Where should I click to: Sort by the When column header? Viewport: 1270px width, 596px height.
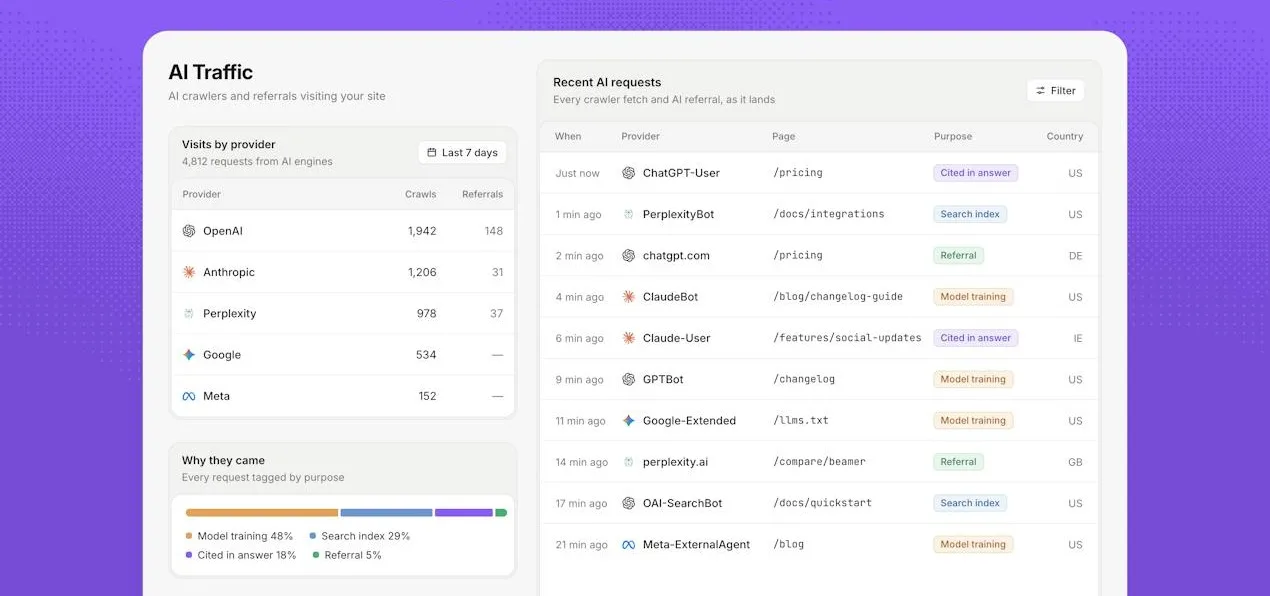(568, 136)
